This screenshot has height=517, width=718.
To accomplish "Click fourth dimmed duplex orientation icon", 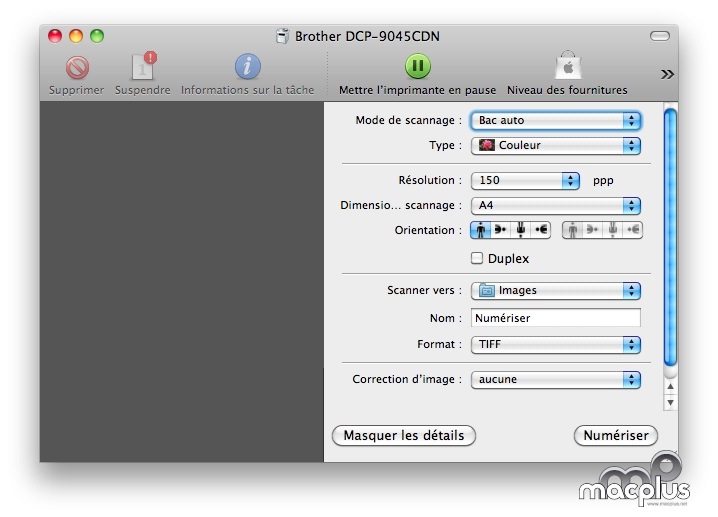I will coord(633,230).
